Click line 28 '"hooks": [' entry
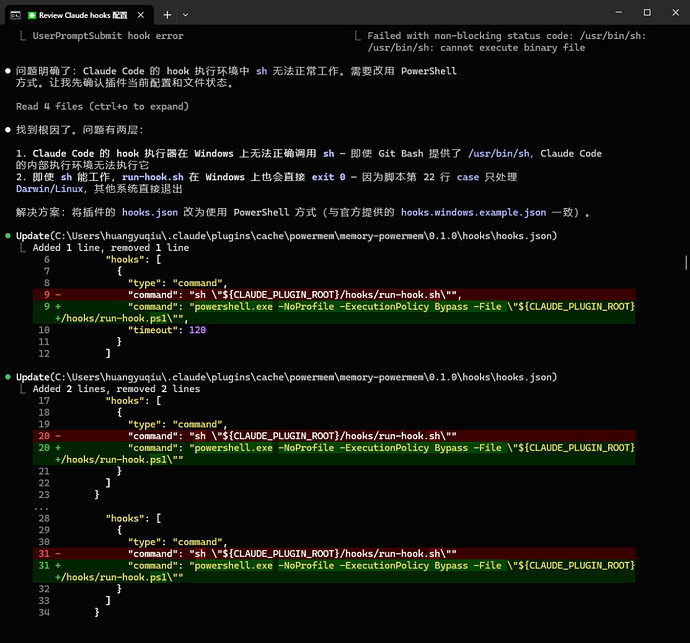 (x=133, y=518)
